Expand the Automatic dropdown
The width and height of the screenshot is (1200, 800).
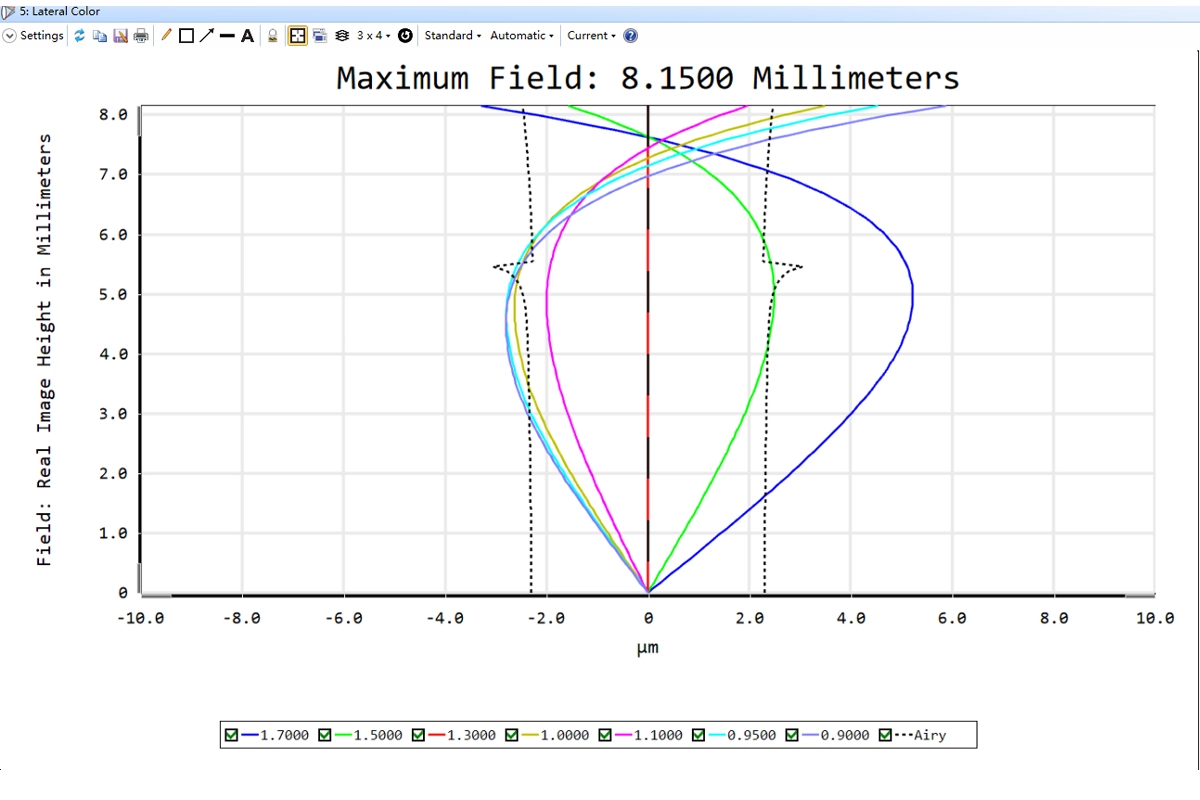click(521, 35)
